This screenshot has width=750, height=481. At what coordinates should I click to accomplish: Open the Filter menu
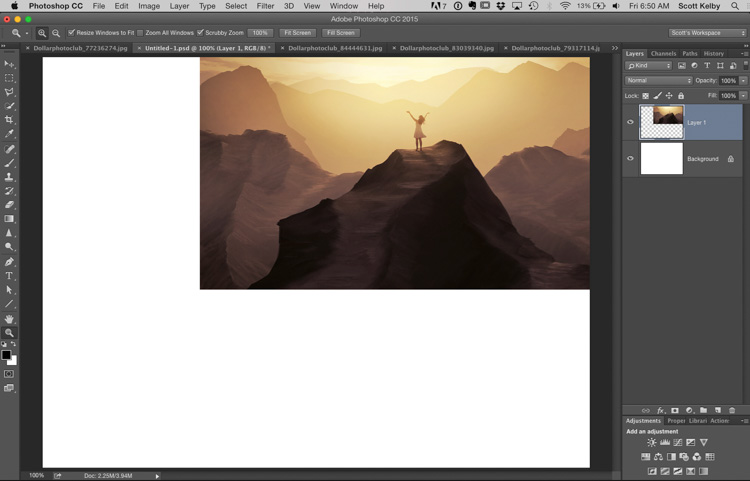(265, 6)
